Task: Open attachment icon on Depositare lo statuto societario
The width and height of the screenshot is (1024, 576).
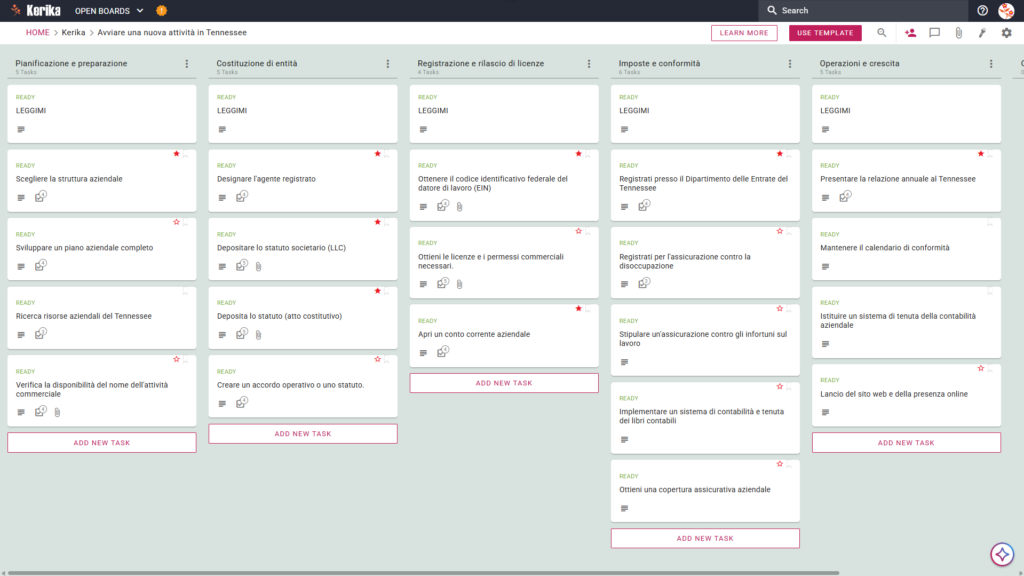Action: click(259, 266)
